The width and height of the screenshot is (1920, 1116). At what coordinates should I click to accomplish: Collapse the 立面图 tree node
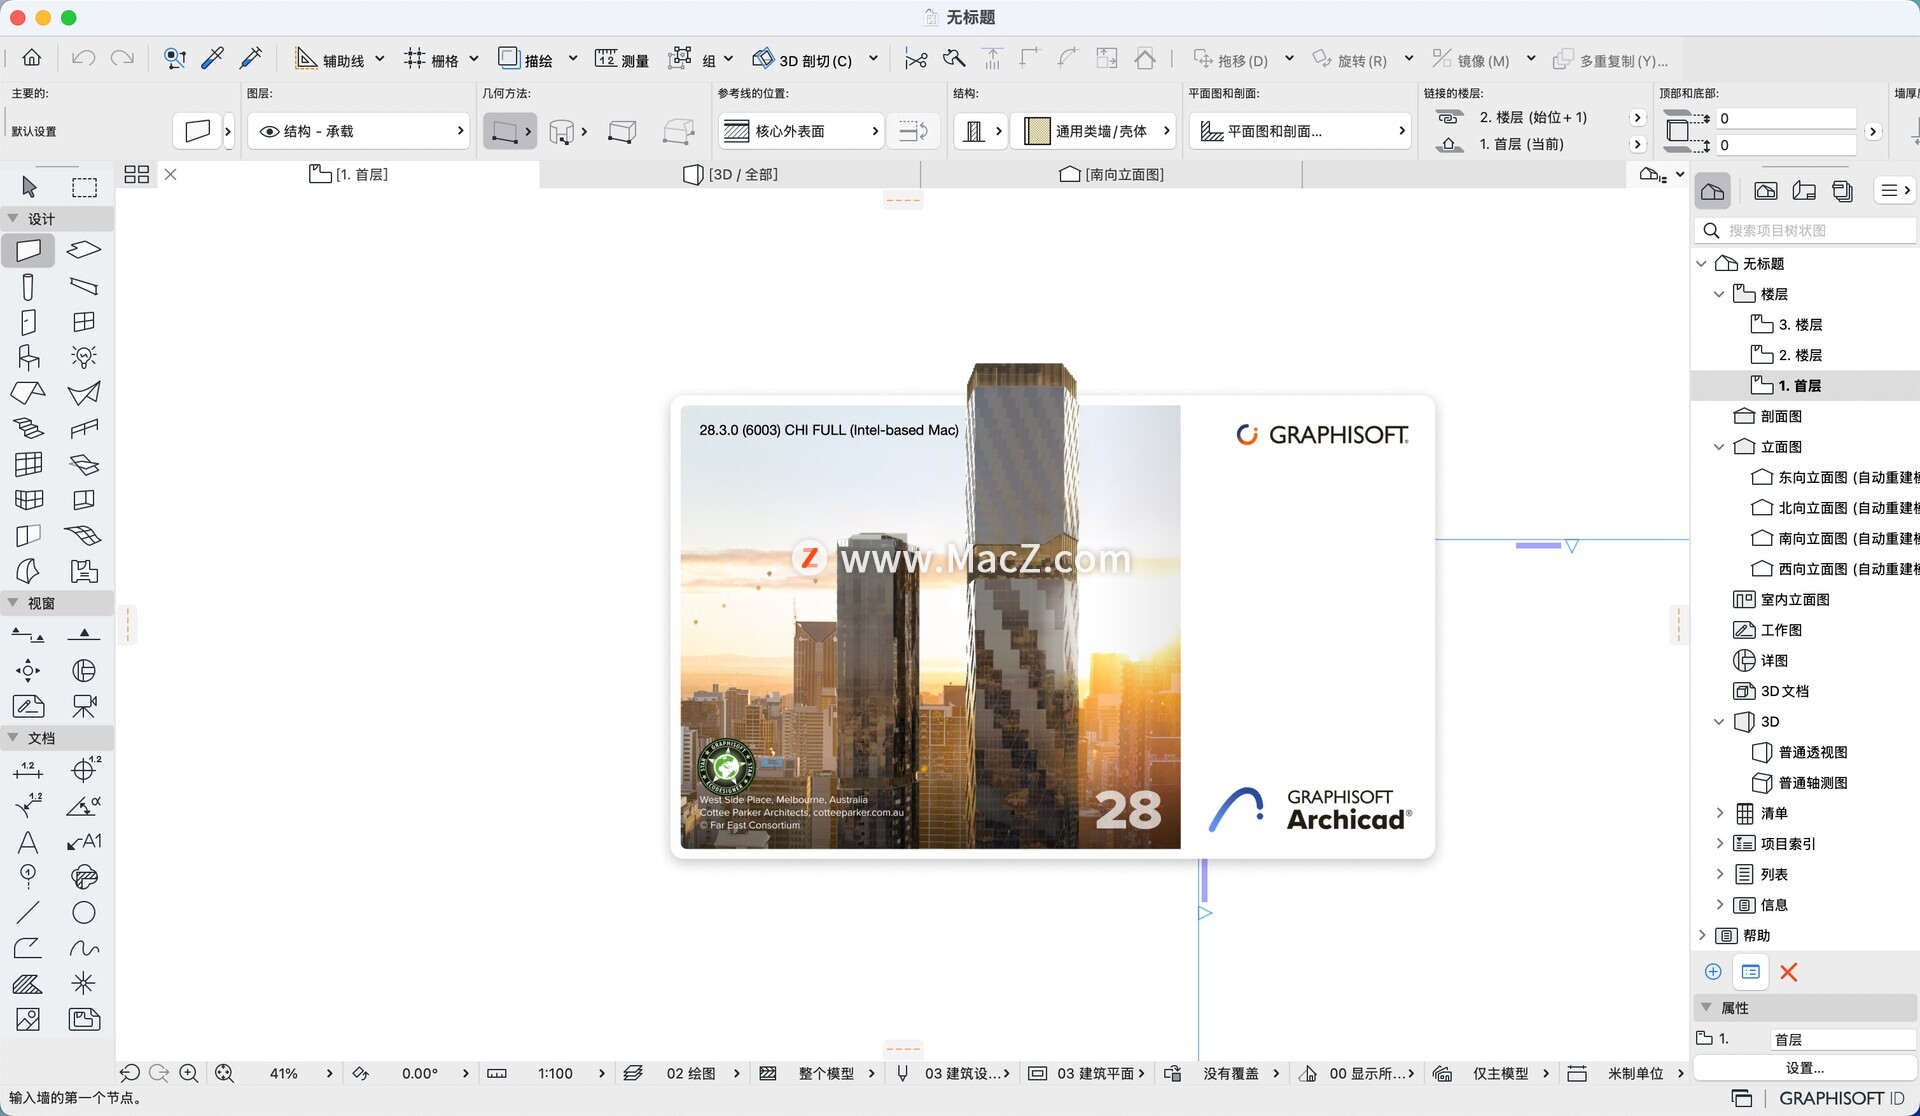pos(1719,447)
